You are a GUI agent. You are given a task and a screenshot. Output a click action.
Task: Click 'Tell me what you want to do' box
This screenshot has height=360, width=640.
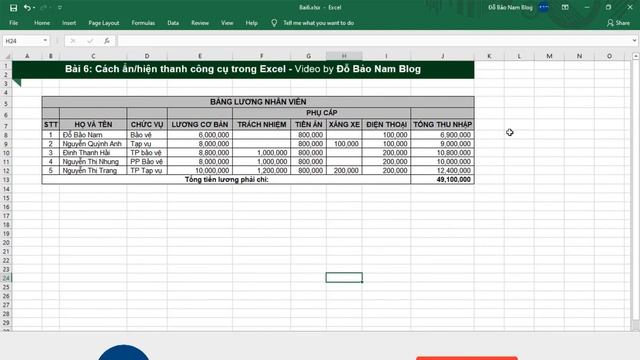(x=319, y=23)
